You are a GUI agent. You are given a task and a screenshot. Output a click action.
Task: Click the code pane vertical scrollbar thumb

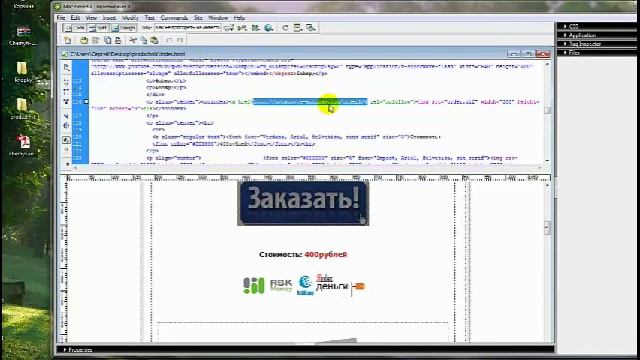point(547,111)
